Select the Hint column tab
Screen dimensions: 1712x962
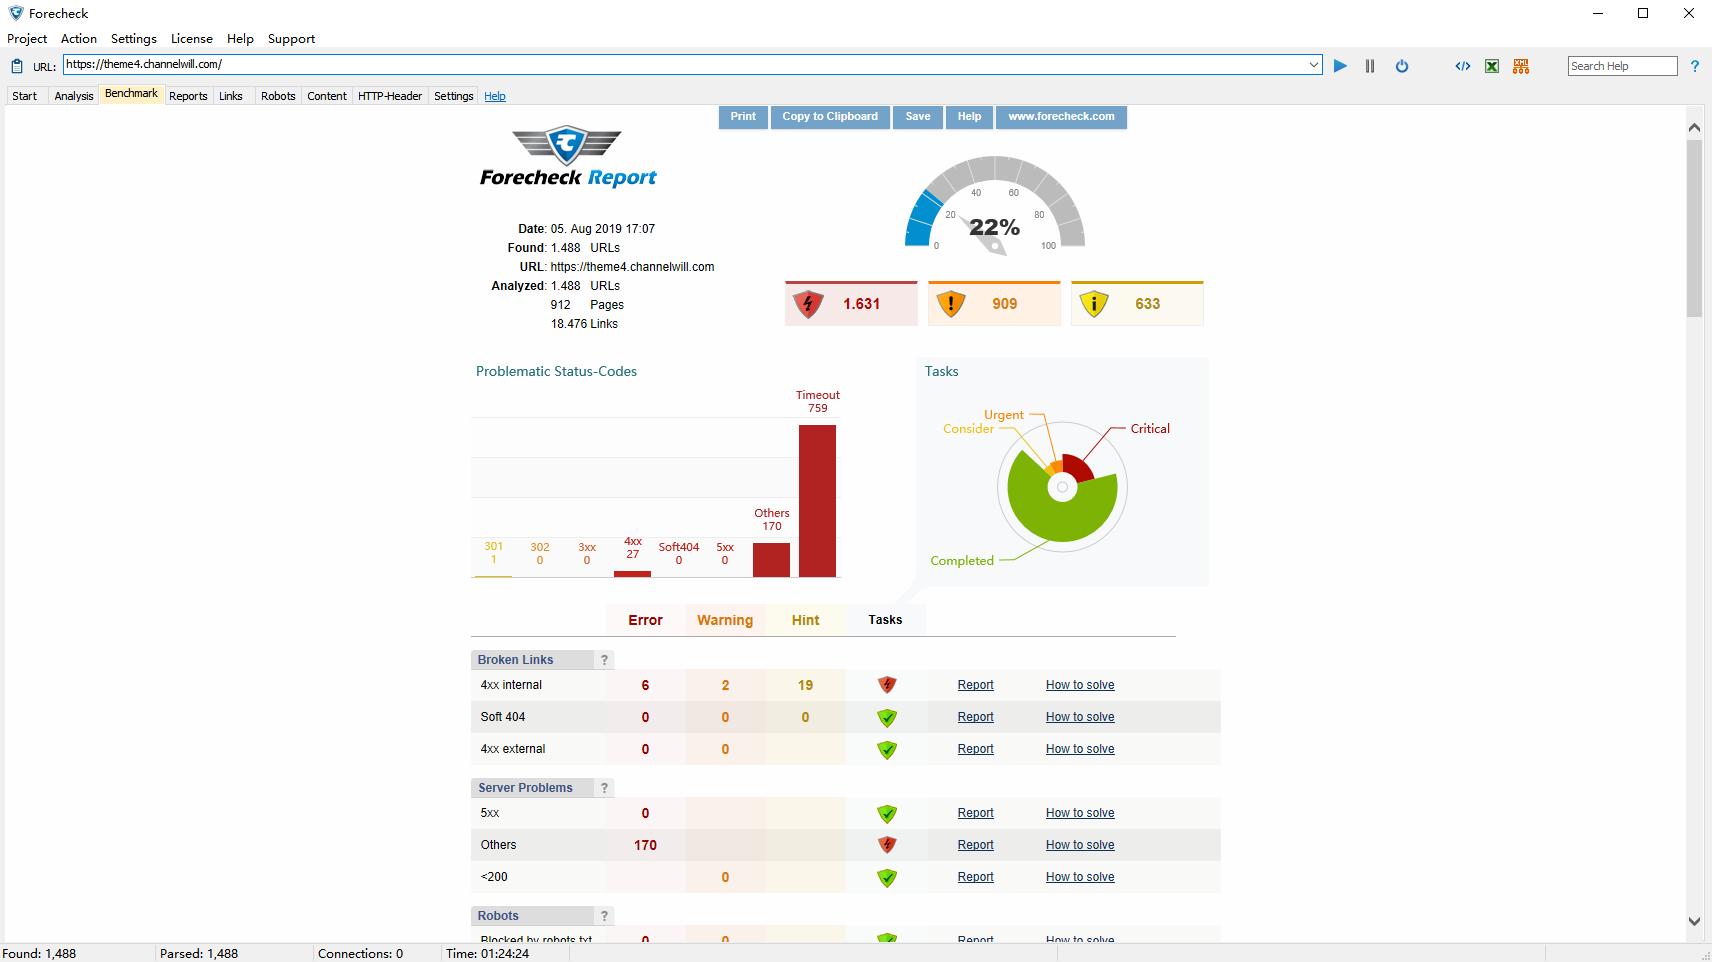[805, 620]
